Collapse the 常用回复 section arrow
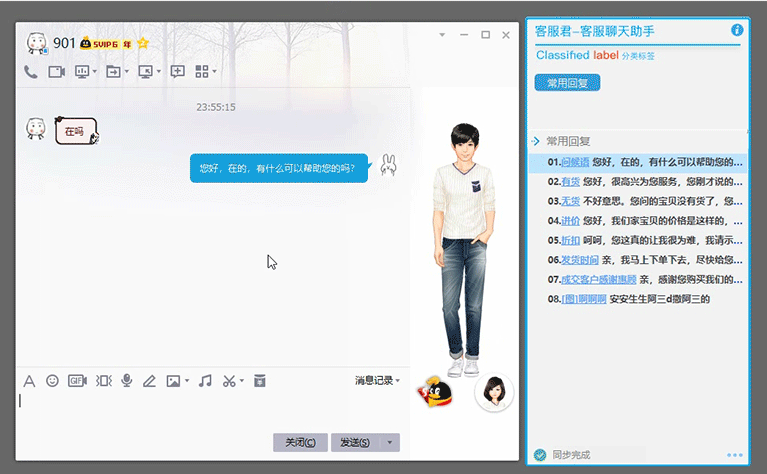 tap(536, 141)
